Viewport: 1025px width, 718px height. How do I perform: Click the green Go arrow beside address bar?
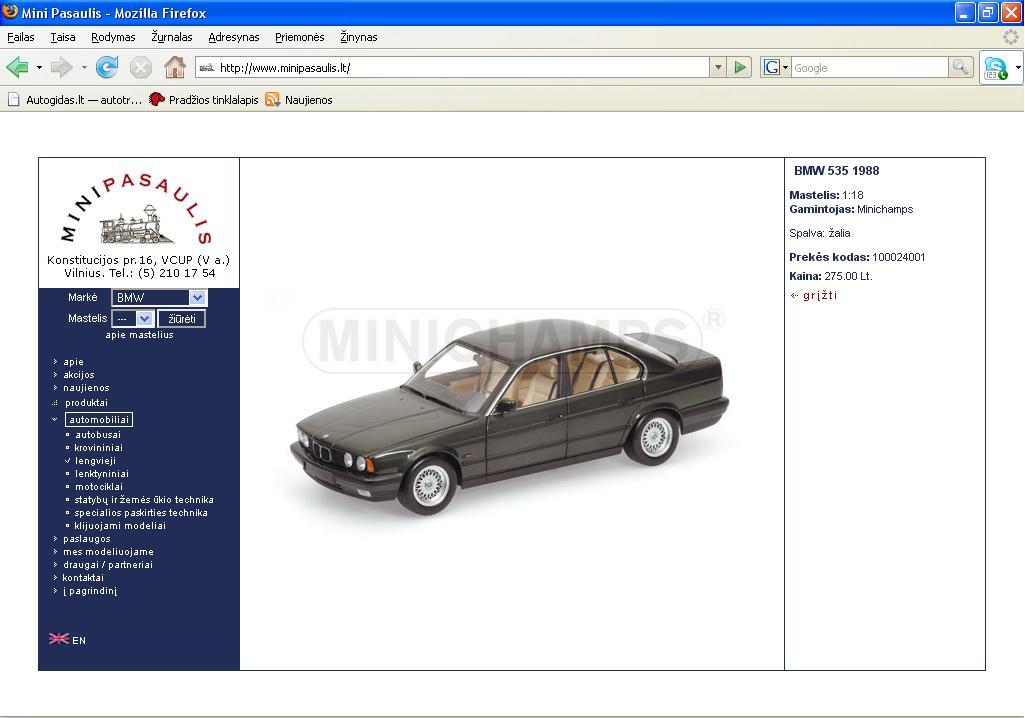tap(740, 67)
